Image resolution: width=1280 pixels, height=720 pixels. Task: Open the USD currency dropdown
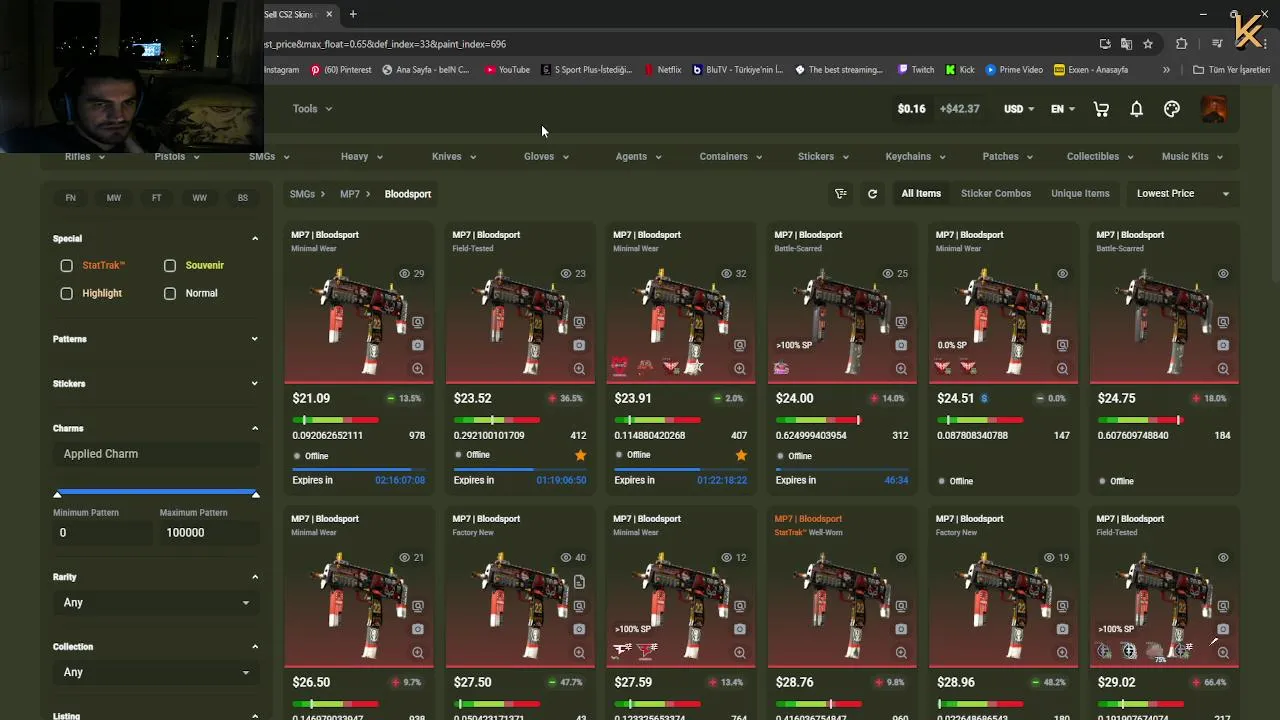coord(1019,109)
